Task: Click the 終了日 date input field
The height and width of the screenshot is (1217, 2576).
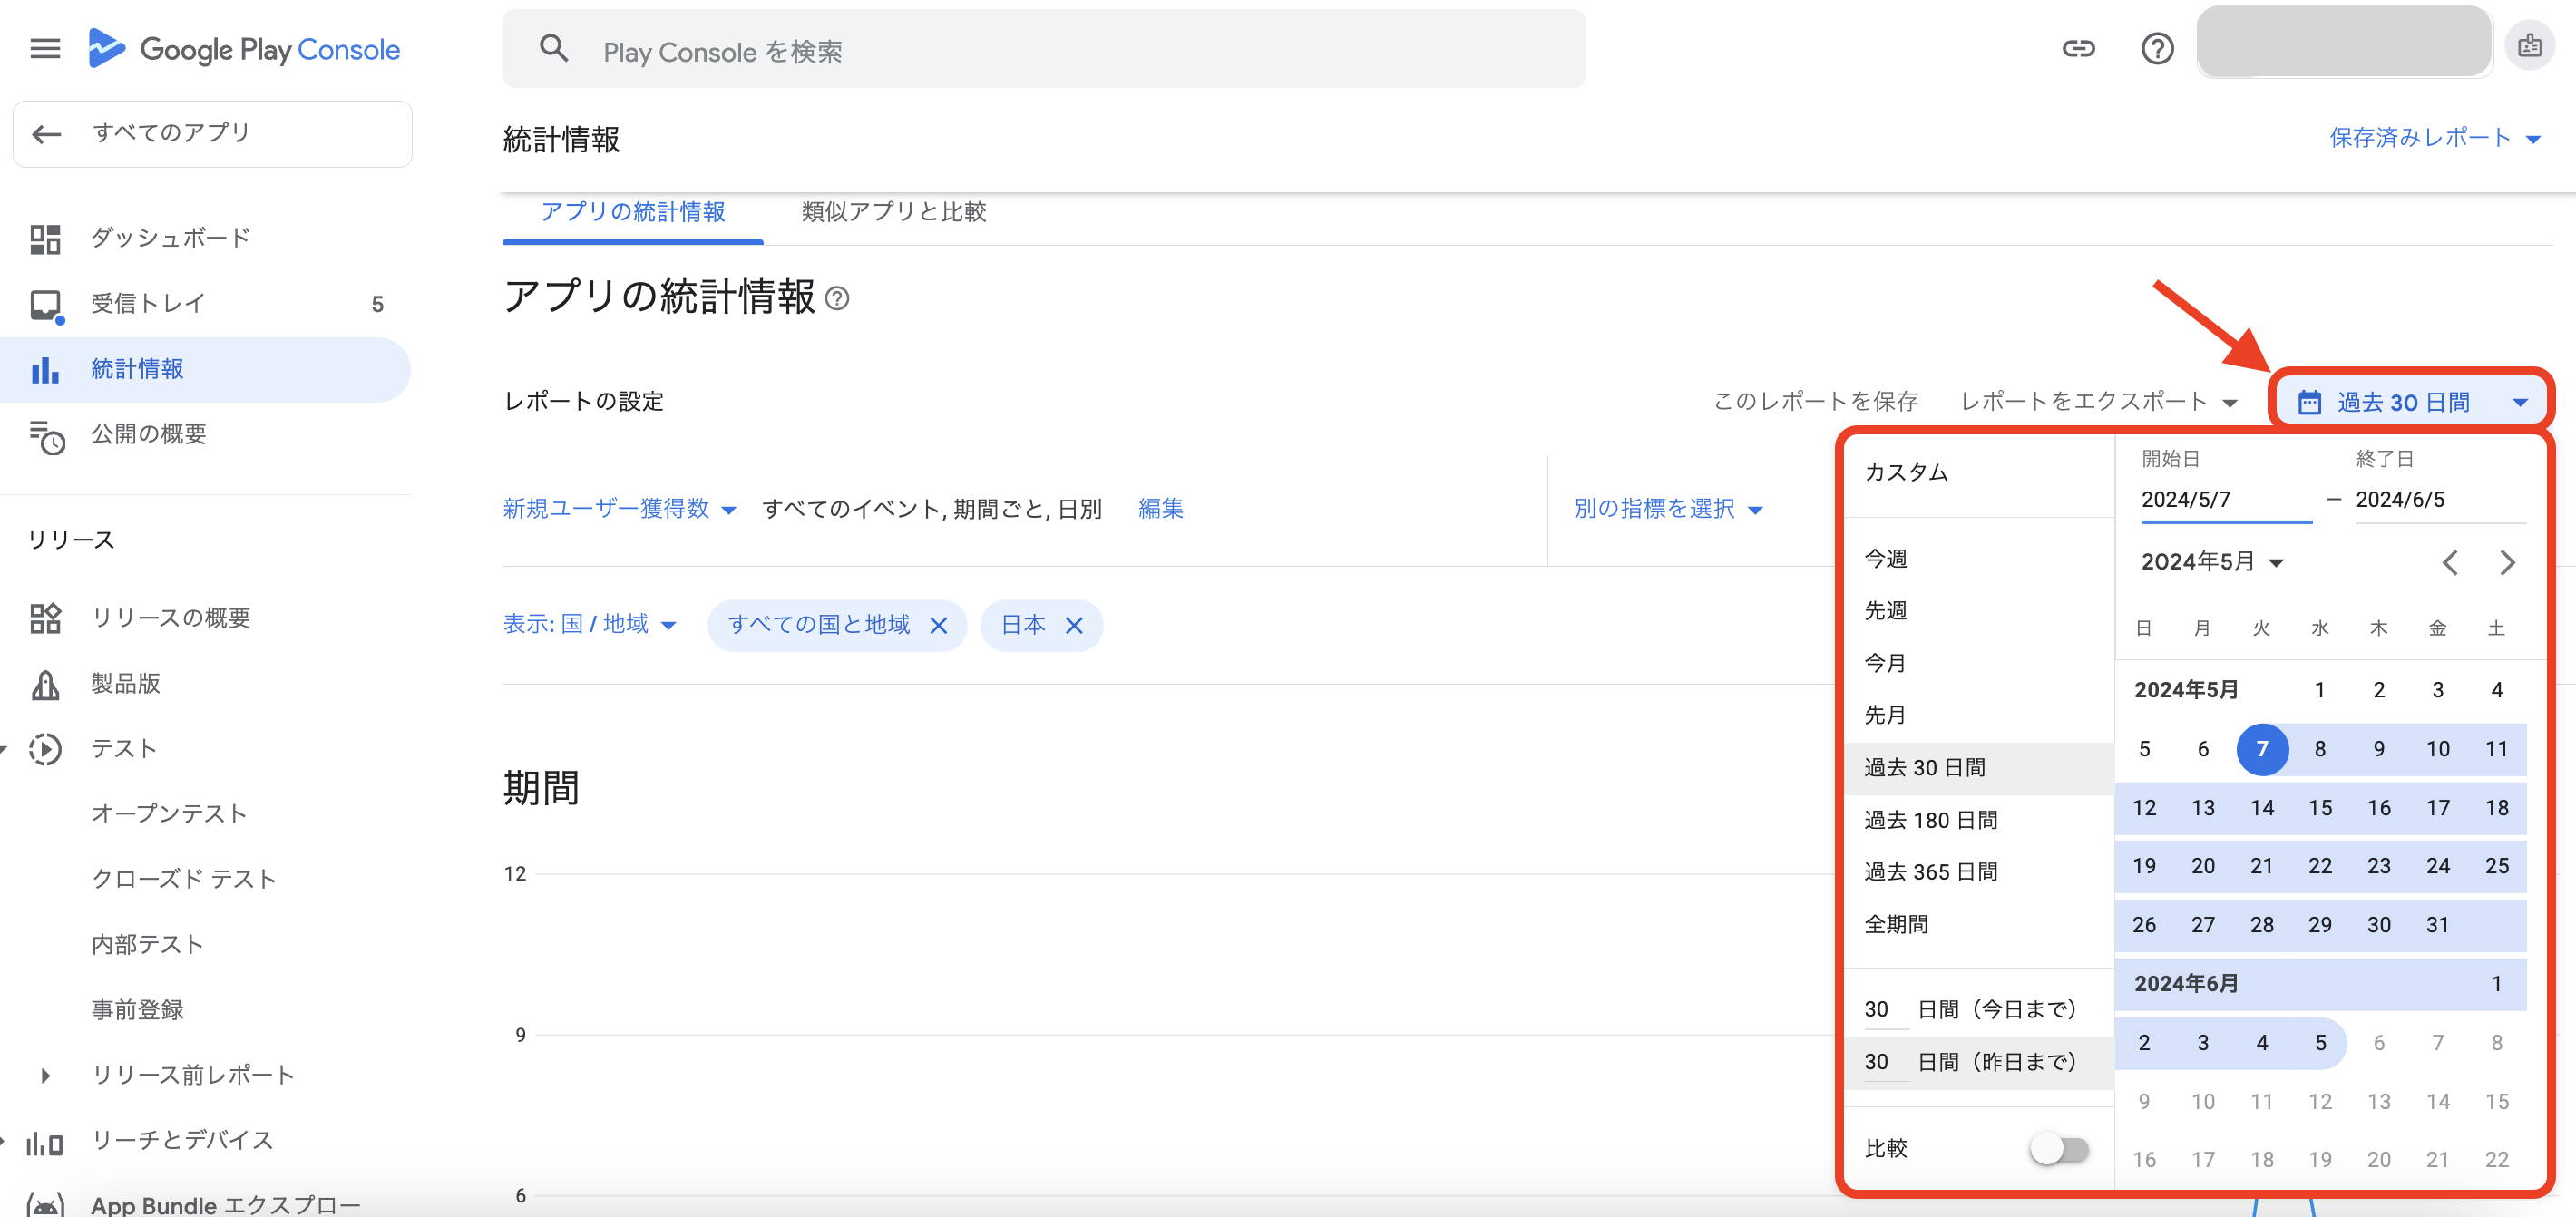Action: click(x=2440, y=500)
